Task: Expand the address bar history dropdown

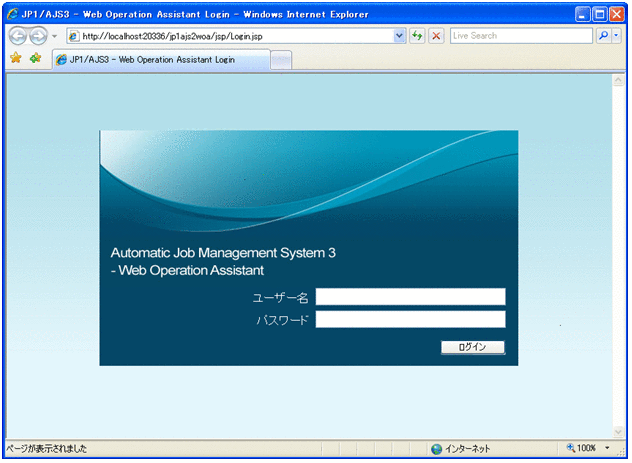Action: pyautogui.click(x=399, y=36)
